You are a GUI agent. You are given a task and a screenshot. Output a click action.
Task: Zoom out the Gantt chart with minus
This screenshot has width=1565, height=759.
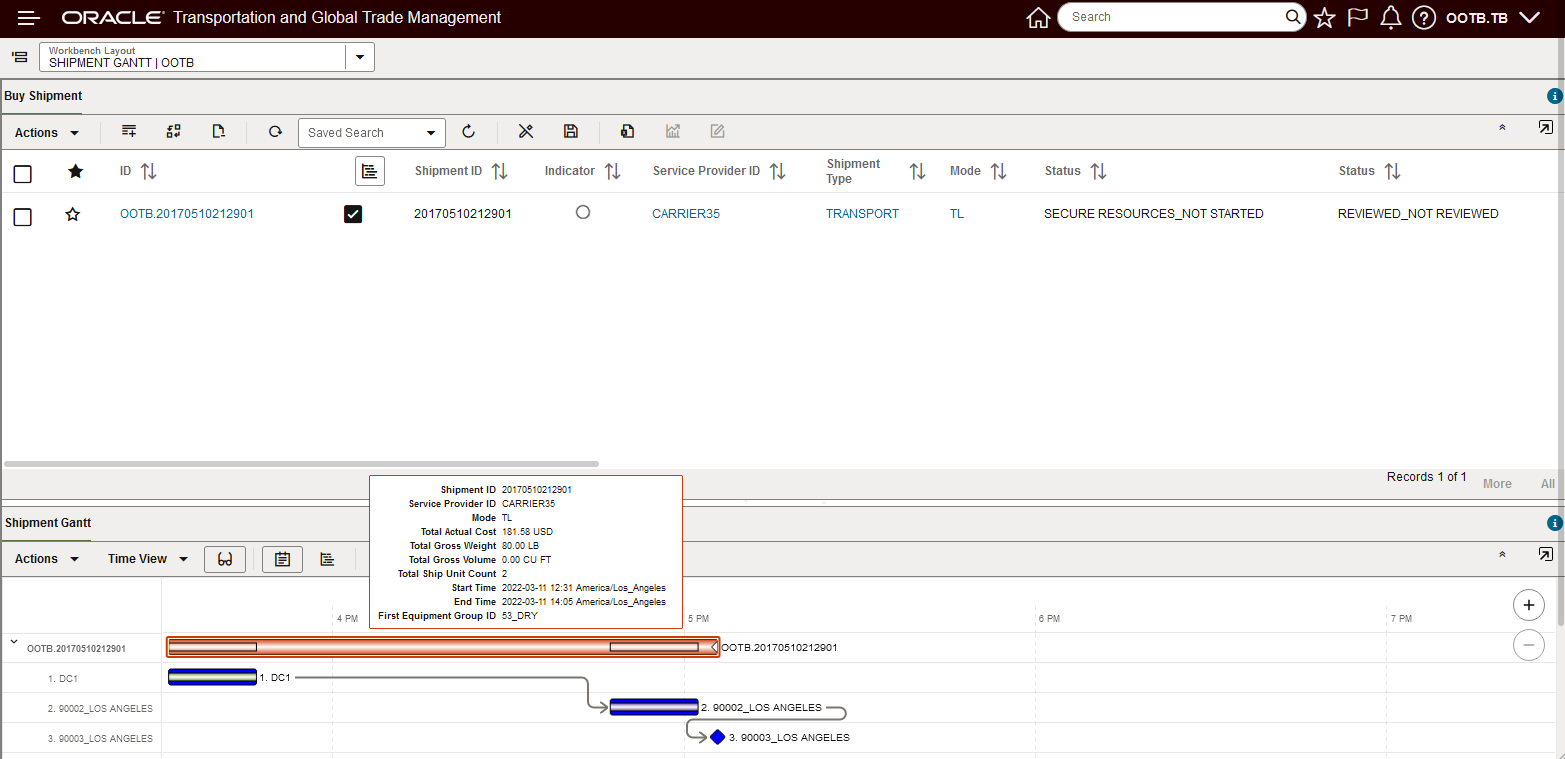1528,646
